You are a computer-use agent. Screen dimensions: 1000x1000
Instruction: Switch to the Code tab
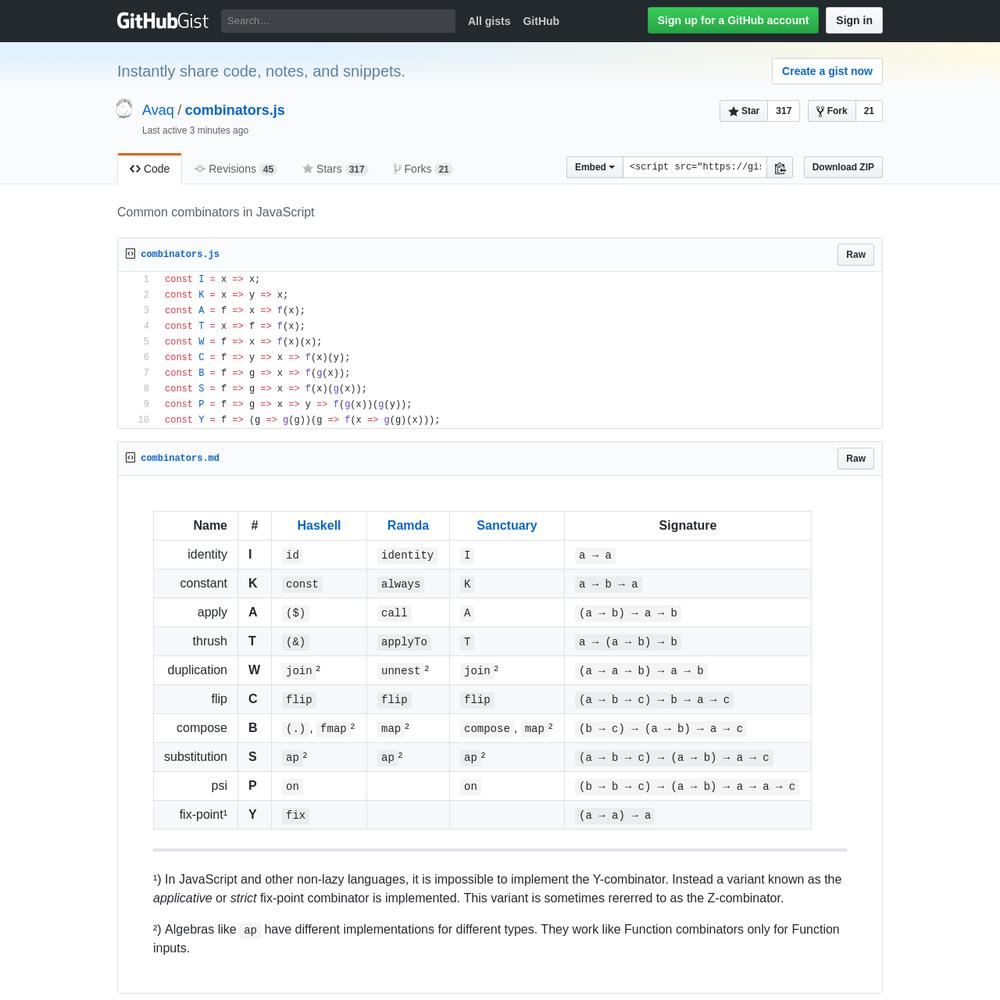(x=149, y=169)
